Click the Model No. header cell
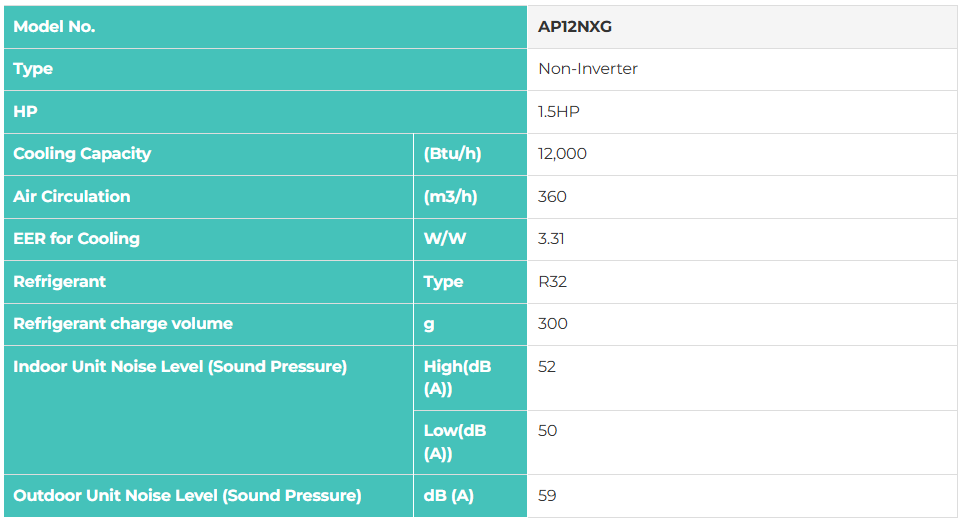 click(x=54, y=27)
